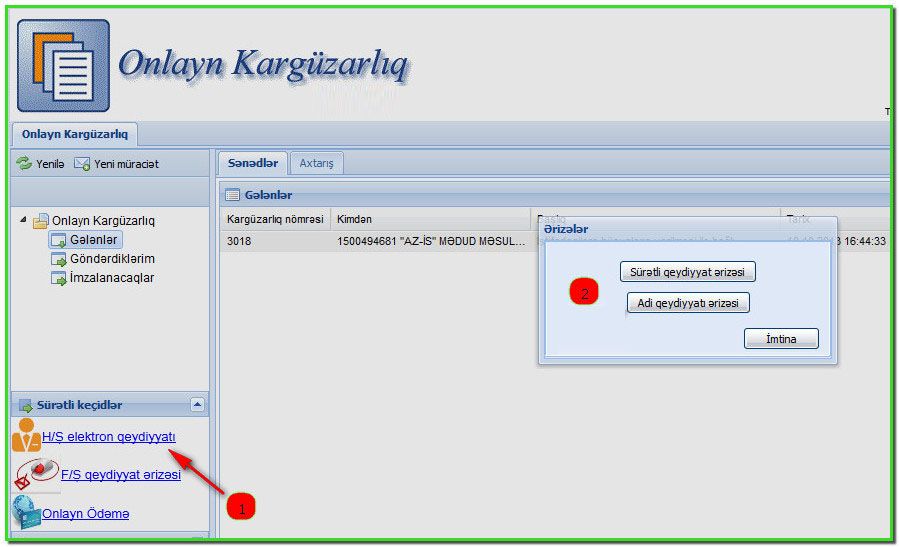The width and height of the screenshot is (899, 547).
Task: Collapse the Onlayn Kargüzarlıq tree node
Action: [x=24, y=220]
